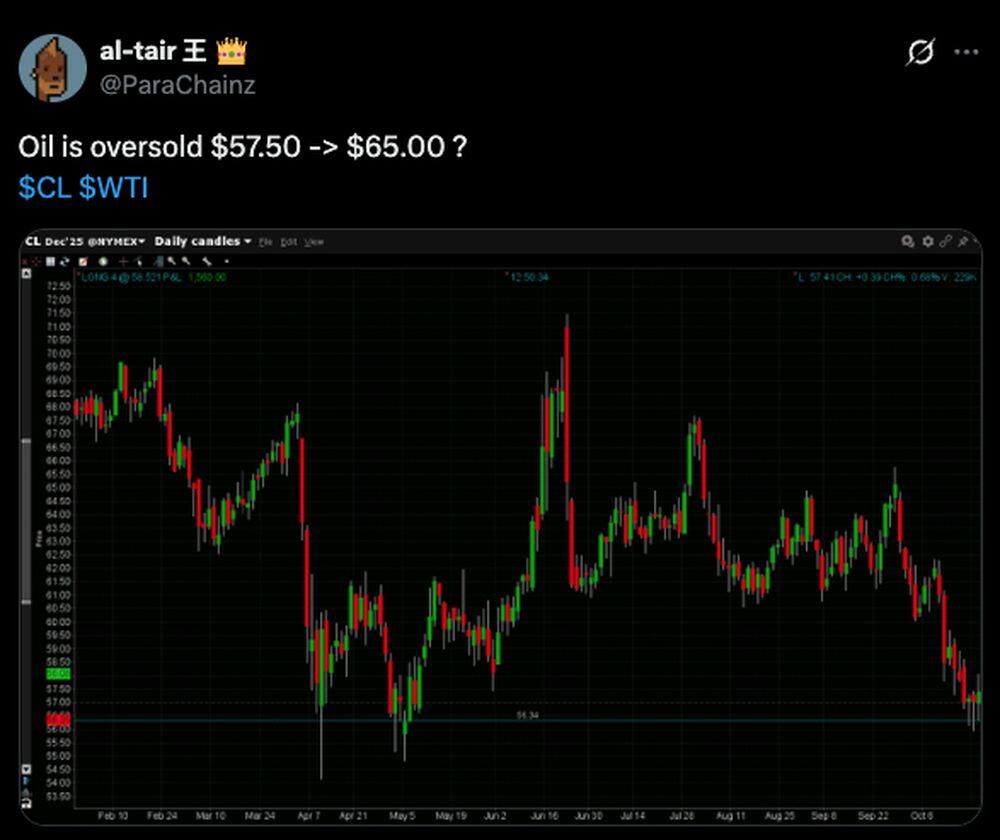
Task: Click the pin icon in chart header
Action: (x=962, y=242)
